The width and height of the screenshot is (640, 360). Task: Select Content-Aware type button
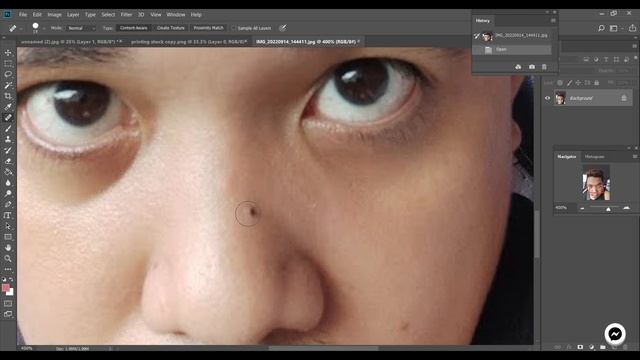tap(133, 28)
